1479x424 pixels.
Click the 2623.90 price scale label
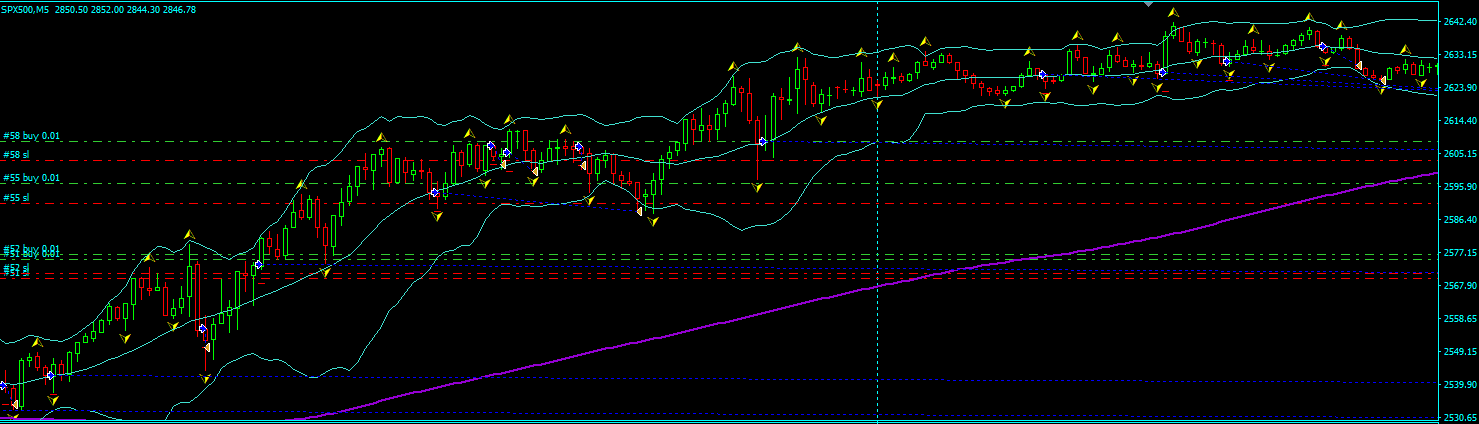1461,87
